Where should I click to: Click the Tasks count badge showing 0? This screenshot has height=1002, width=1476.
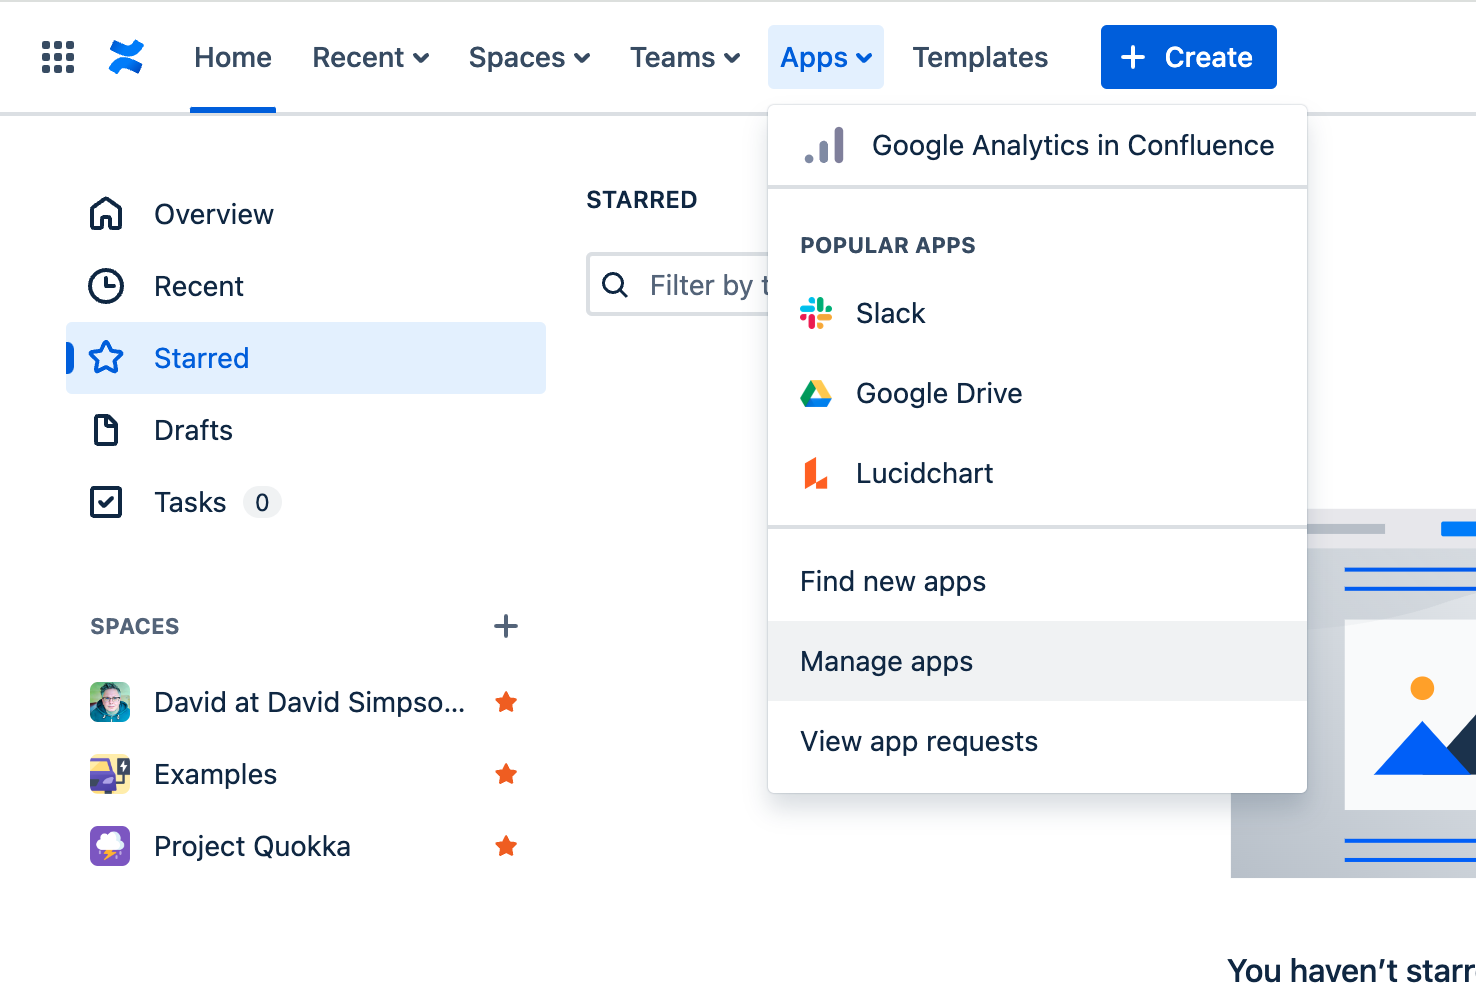click(x=262, y=502)
